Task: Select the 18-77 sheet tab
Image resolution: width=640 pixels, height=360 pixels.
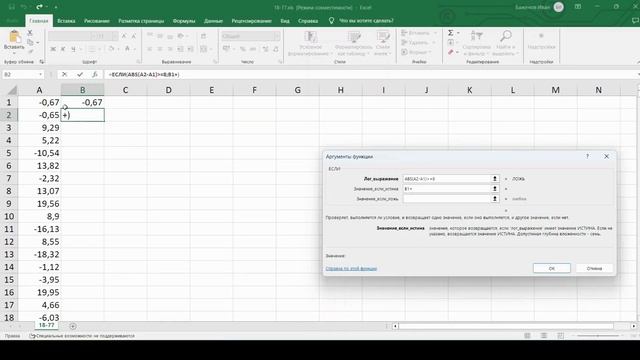Action: pyautogui.click(x=47, y=325)
